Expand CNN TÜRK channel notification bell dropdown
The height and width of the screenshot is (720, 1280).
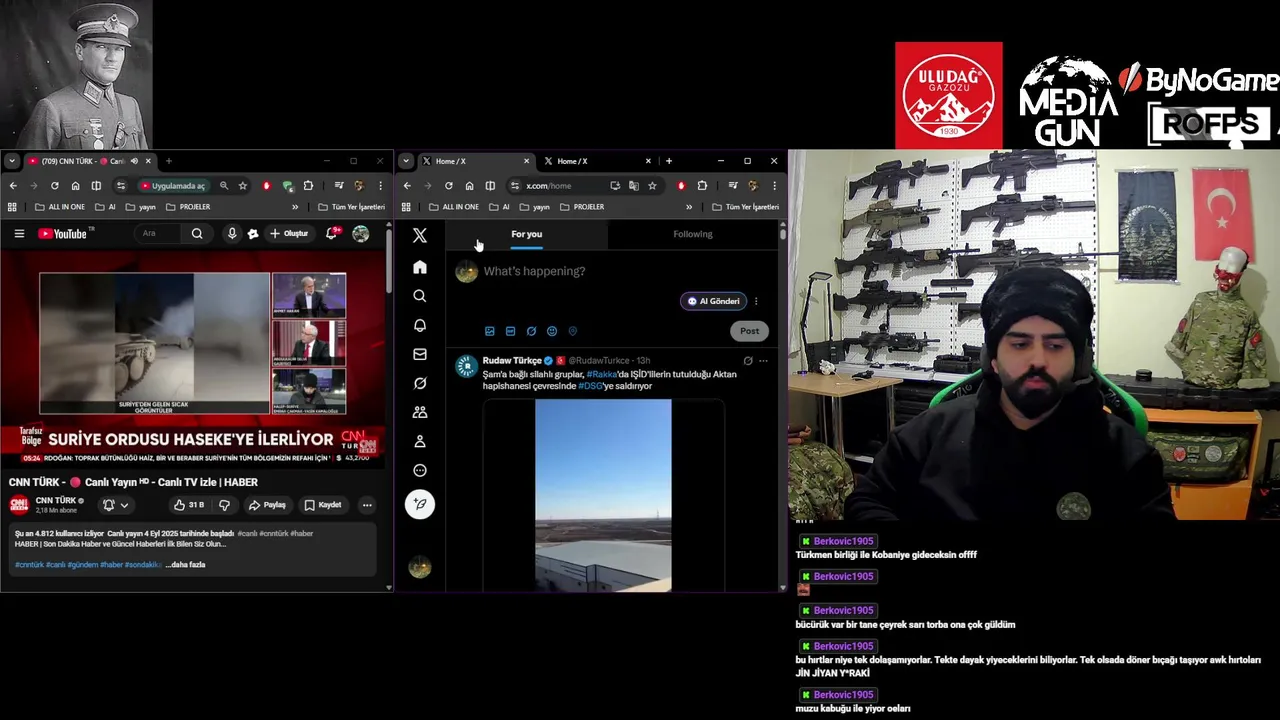coord(116,505)
